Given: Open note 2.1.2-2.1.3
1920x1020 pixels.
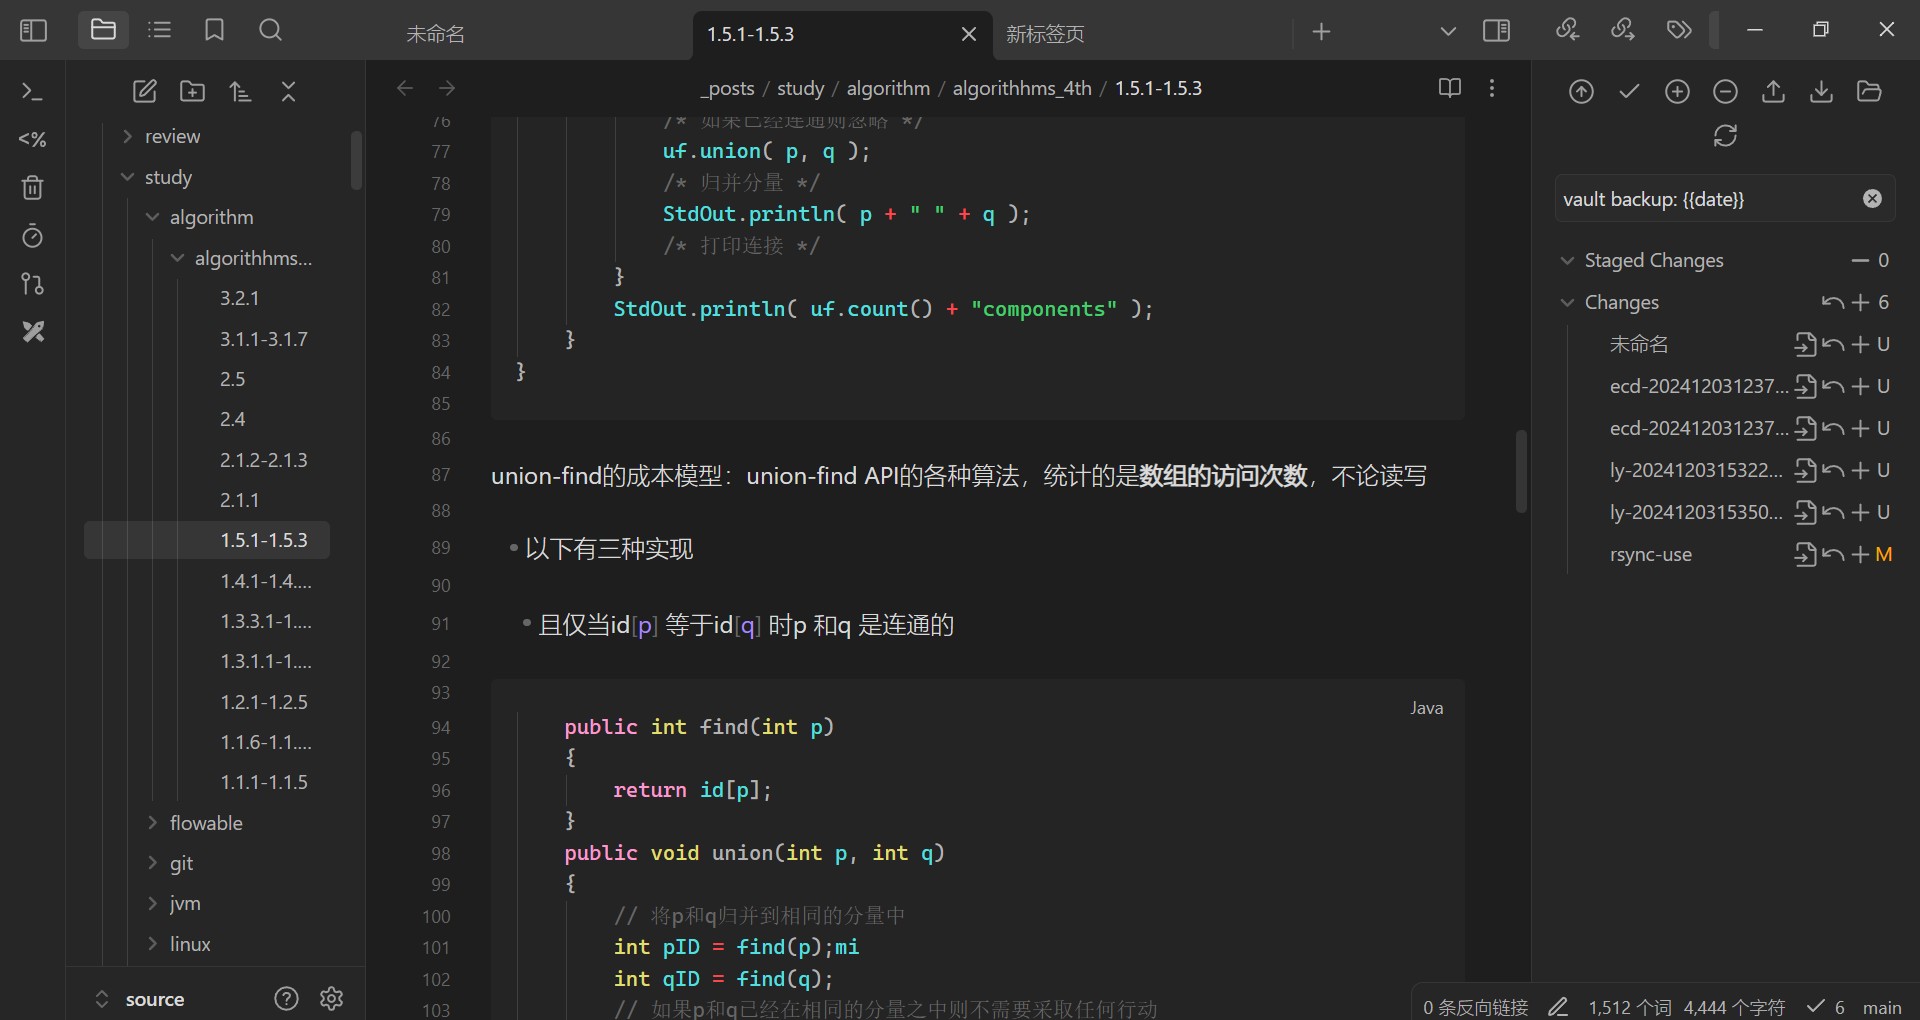Looking at the screenshot, I should 264,460.
